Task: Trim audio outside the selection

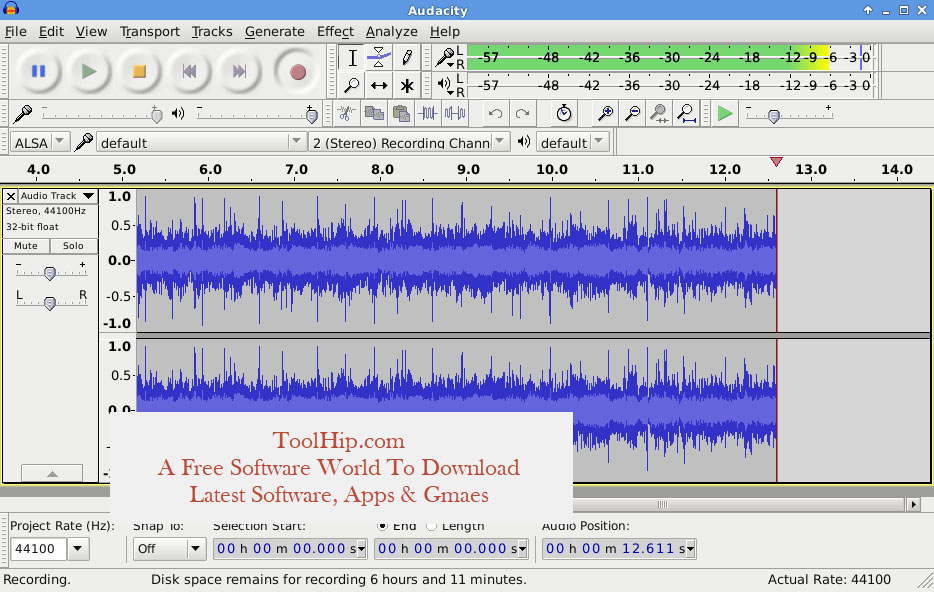Action: (x=428, y=113)
